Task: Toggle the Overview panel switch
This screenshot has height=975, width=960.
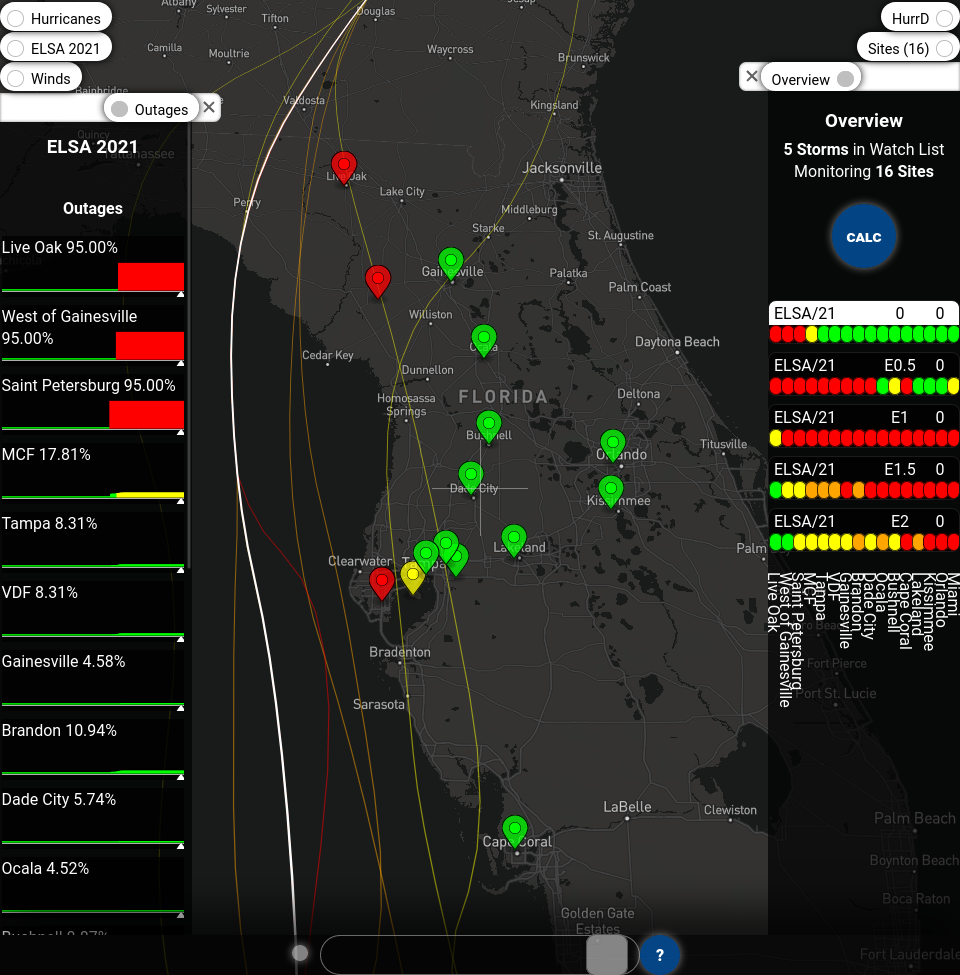Action: 846,79
